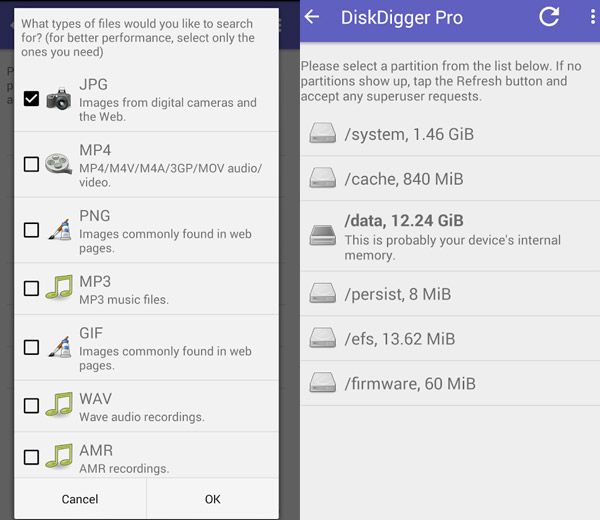This screenshot has height=520, width=600.
Task: Tap the /firmware partition drive icon
Action: (x=323, y=382)
